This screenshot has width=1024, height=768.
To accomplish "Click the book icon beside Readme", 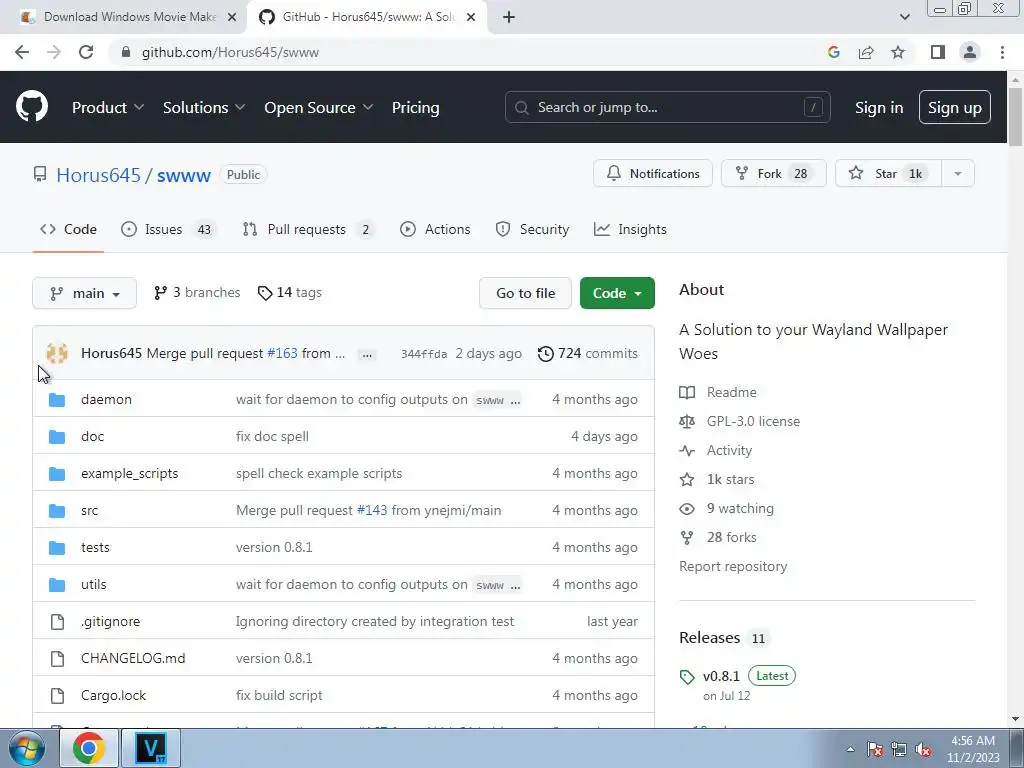I will (687, 392).
